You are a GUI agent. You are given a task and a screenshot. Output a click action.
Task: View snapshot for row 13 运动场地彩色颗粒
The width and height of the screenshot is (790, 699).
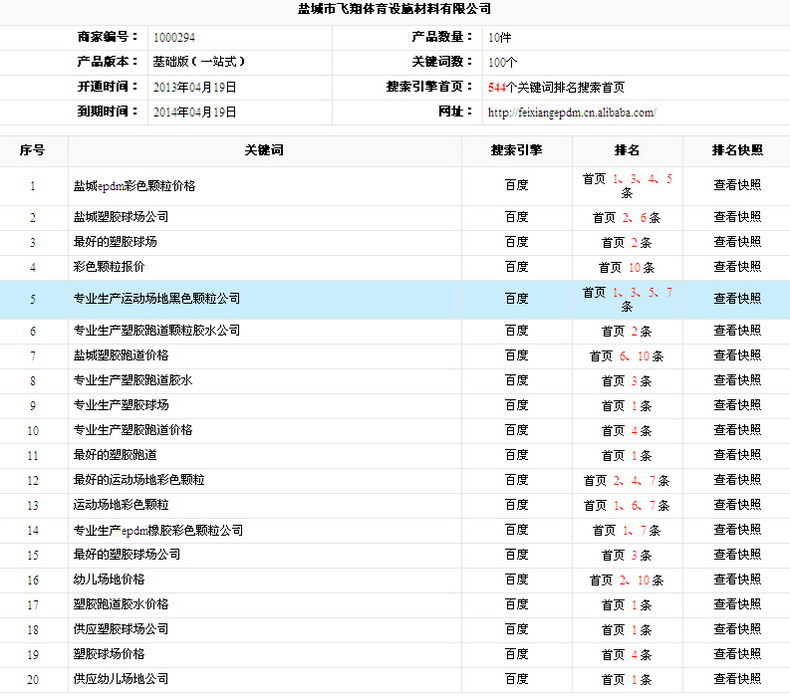pyautogui.click(x=737, y=505)
